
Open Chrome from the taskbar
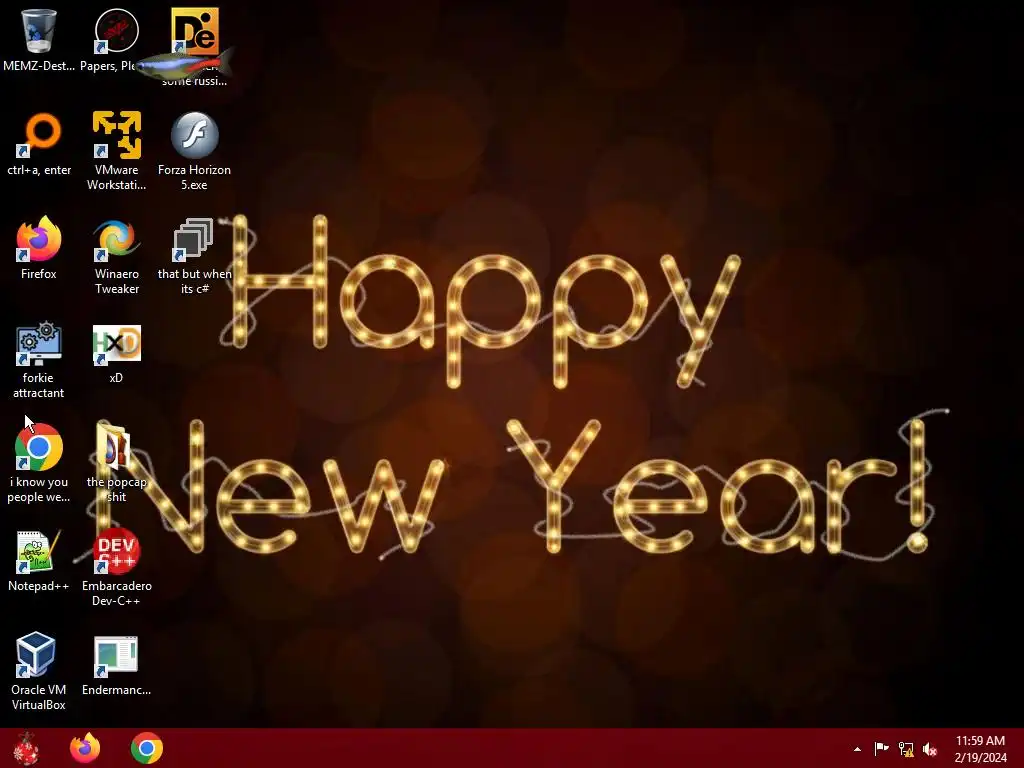click(x=147, y=748)
